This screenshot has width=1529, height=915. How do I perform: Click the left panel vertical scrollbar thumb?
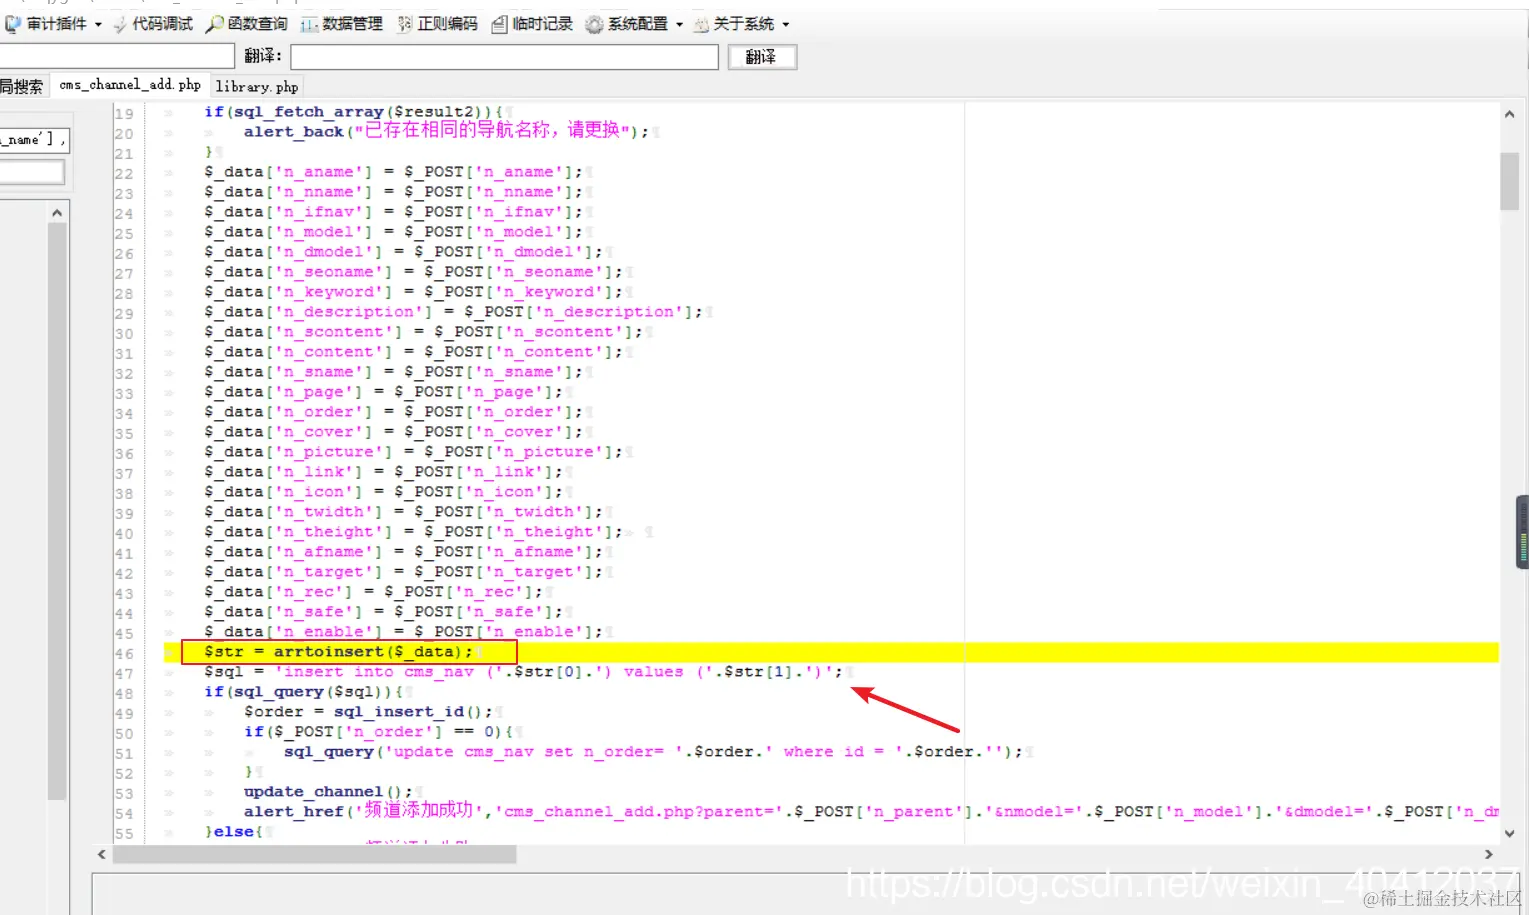[x=57, y=510]
